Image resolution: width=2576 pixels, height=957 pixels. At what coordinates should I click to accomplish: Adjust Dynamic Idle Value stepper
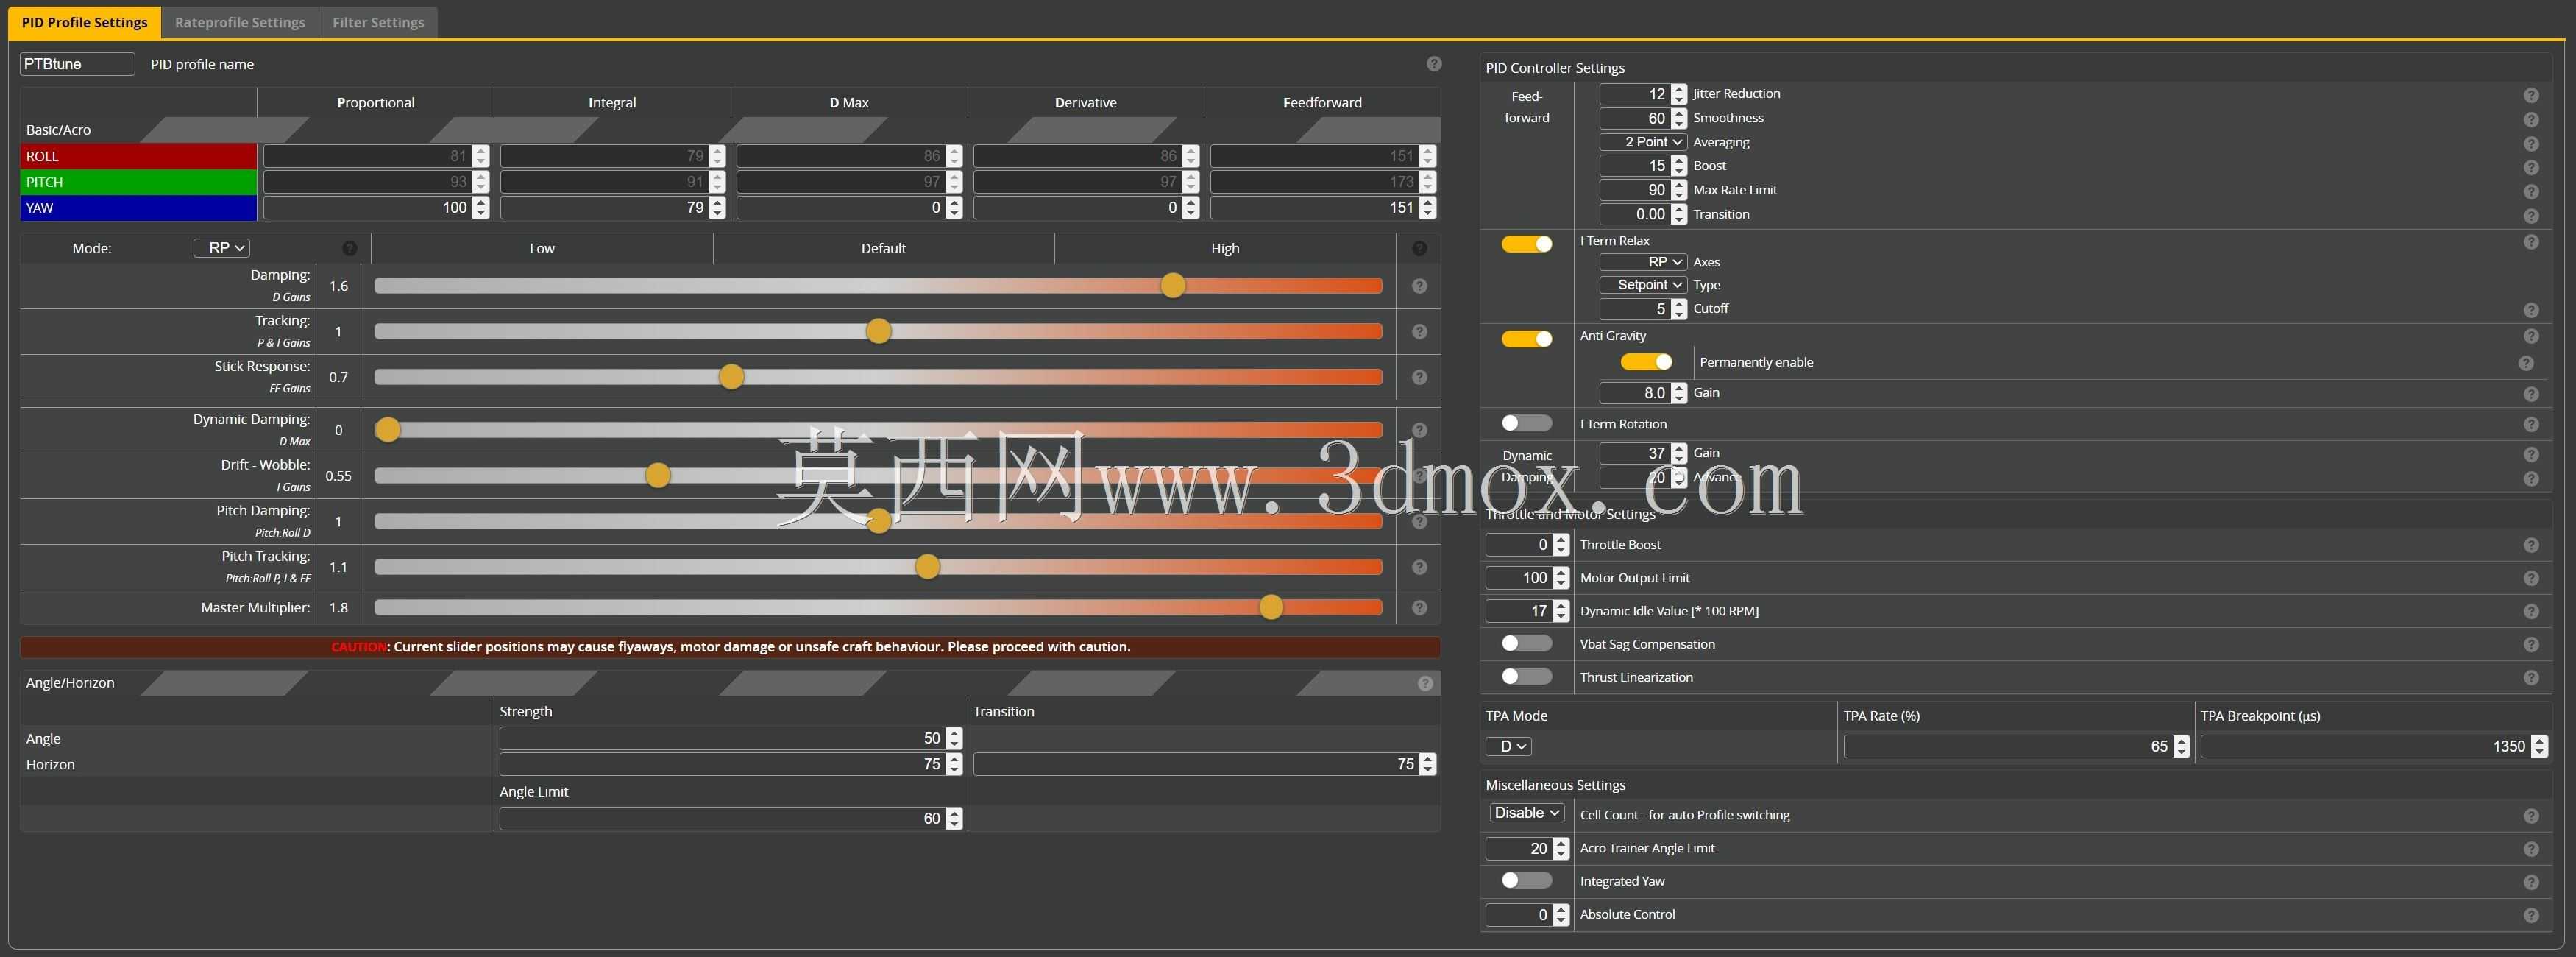click(1561, 611)
